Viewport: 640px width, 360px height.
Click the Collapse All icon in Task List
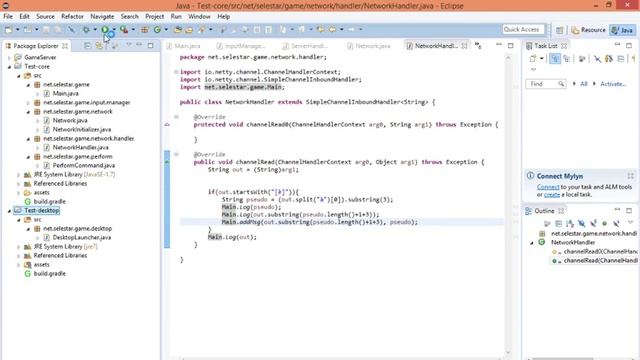tap(621, 59)
